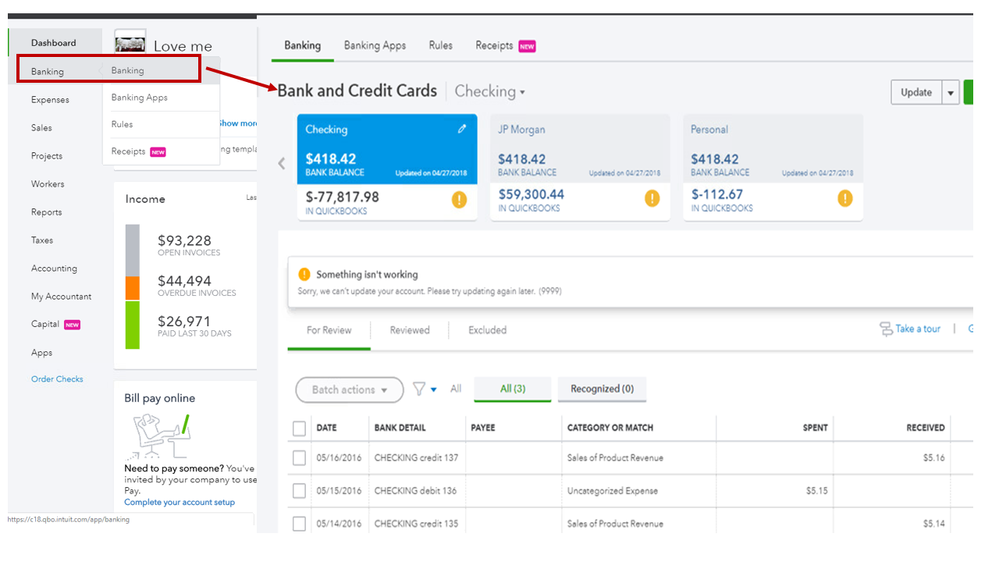Click the warning icon on JP Morgan card
This screenshot has height=562, width=999.
[x=652, y=198]
